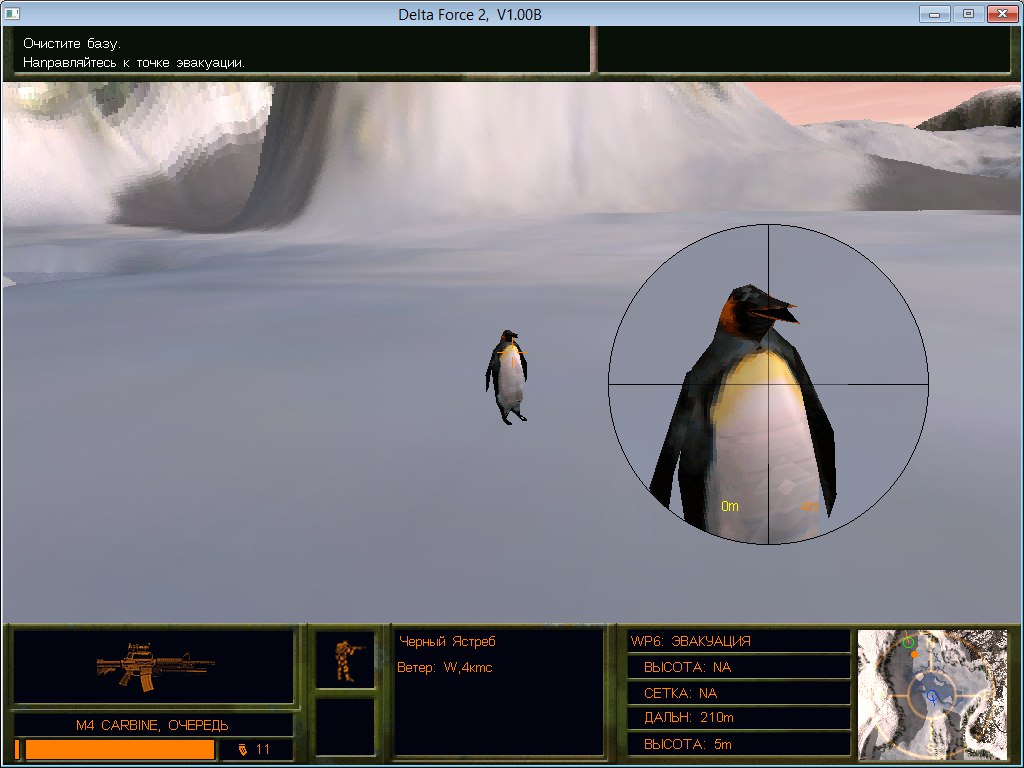The height and width of the screenshot is (768, 1024).
Task: Click objective "Очистите базу."
Action: tap(72, 44)
